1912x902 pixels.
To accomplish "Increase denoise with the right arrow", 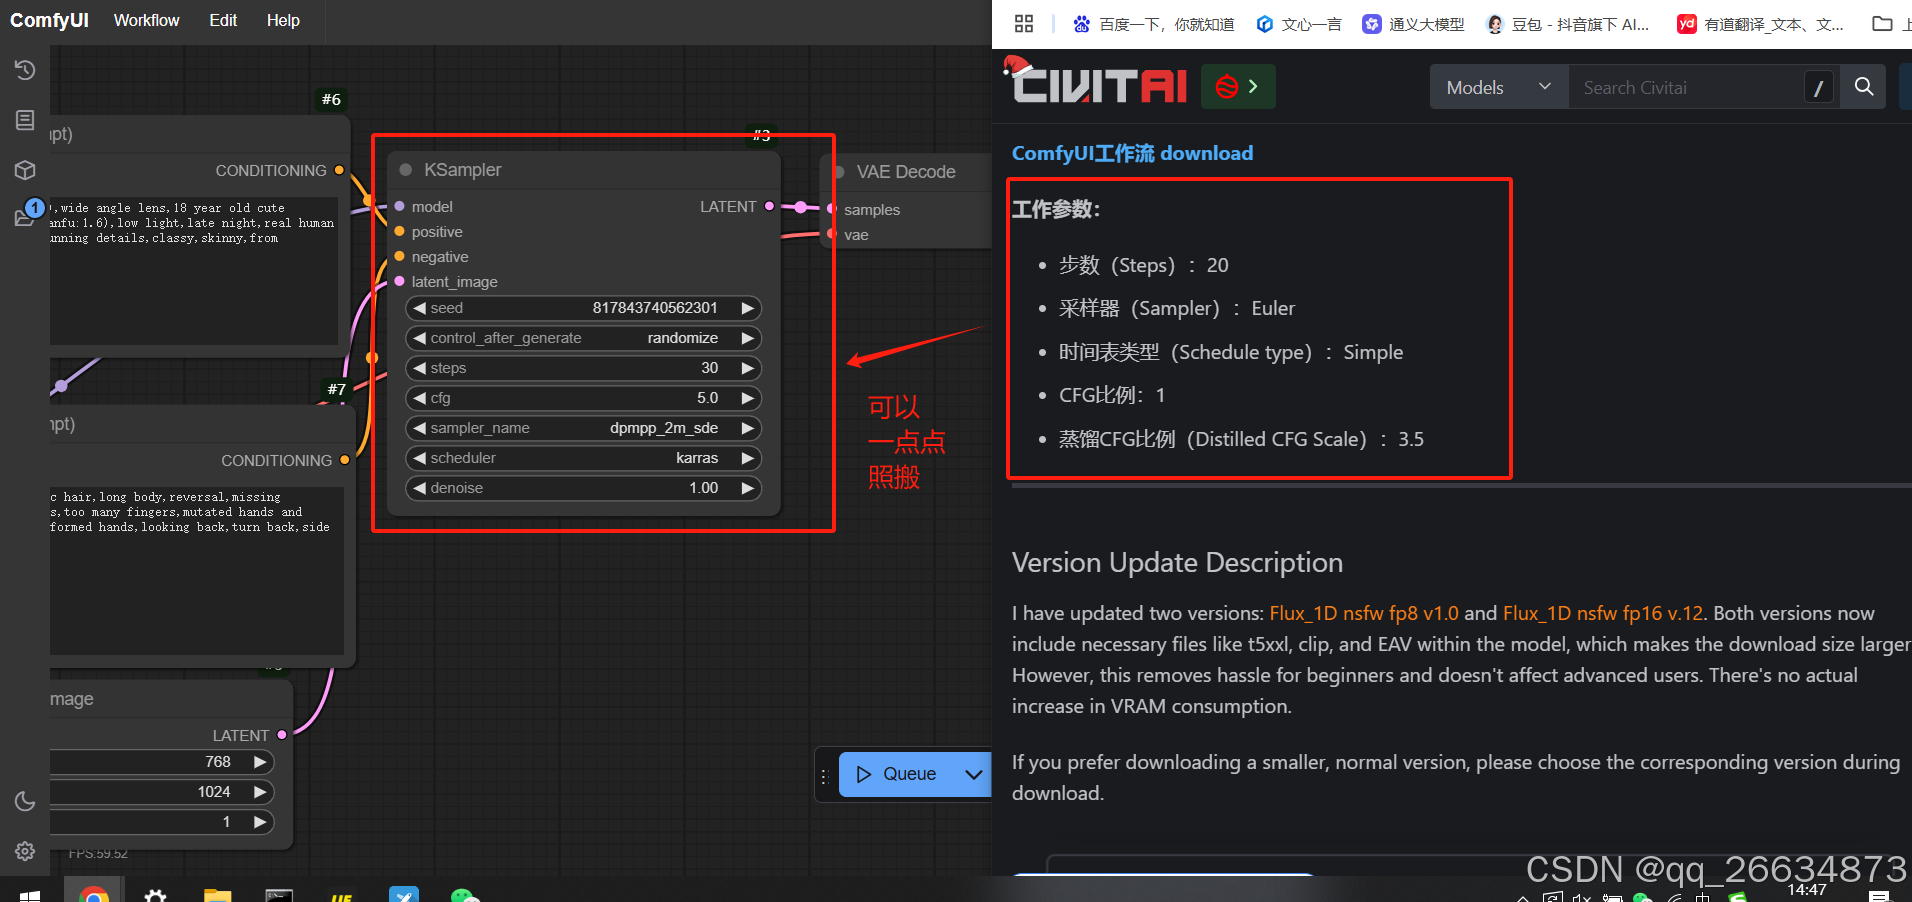I will pyautogui.click(x=747, y=488).
